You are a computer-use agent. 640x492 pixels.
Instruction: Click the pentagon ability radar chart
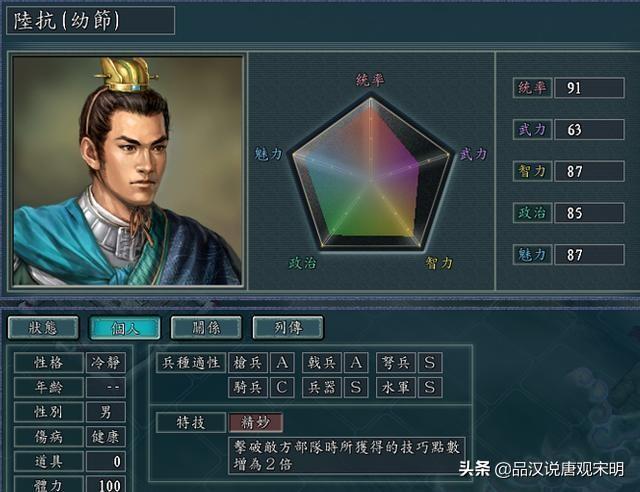pyautogui.click(x=371, y=174)
